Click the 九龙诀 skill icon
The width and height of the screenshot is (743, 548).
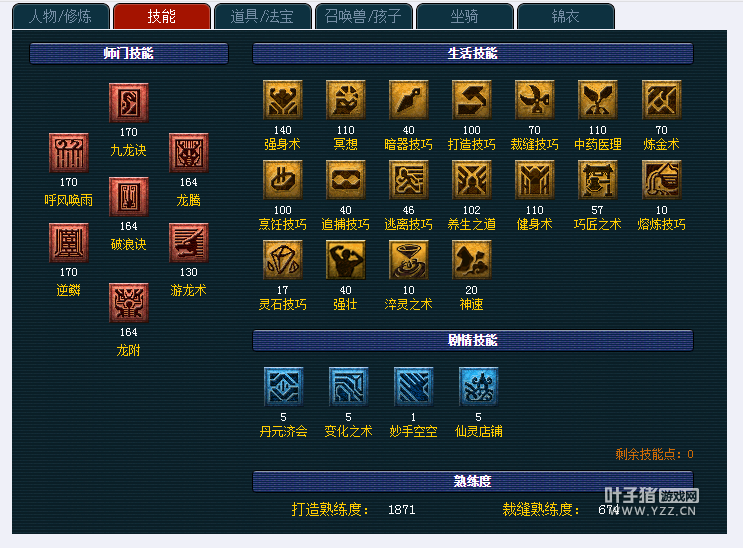(128, 103)
